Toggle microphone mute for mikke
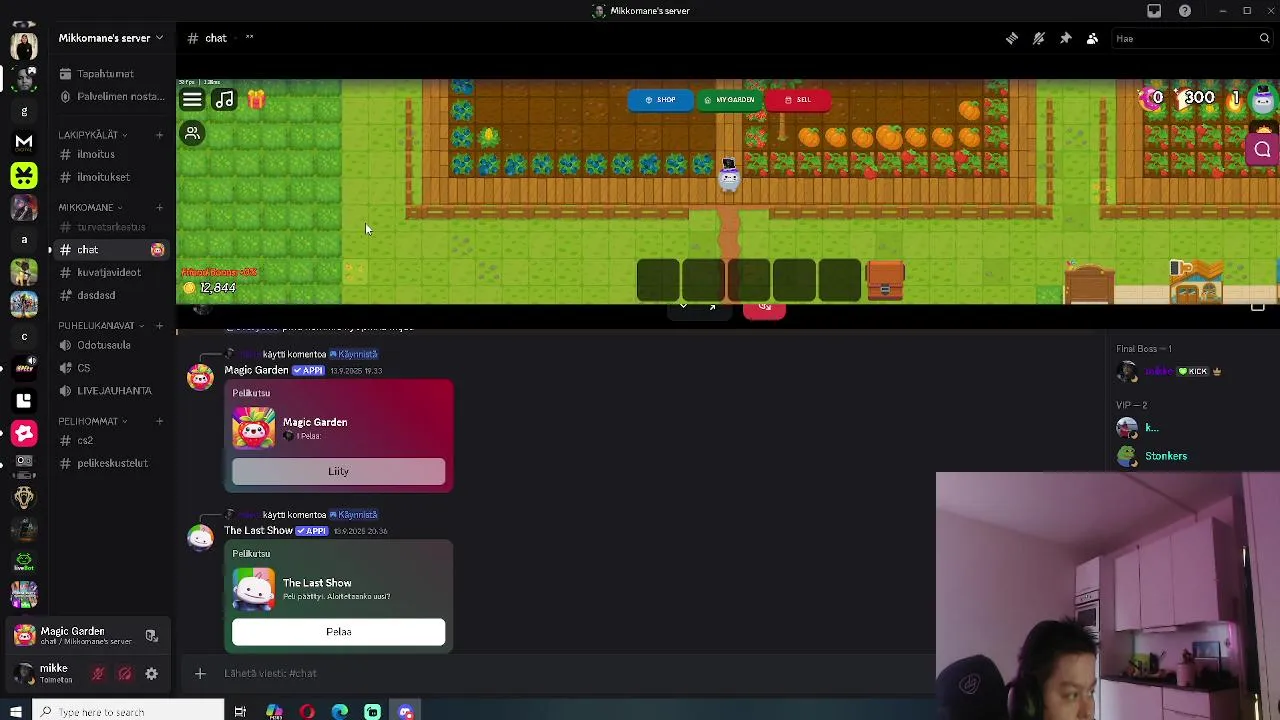1280x720 pixels. tap(98, 674)
